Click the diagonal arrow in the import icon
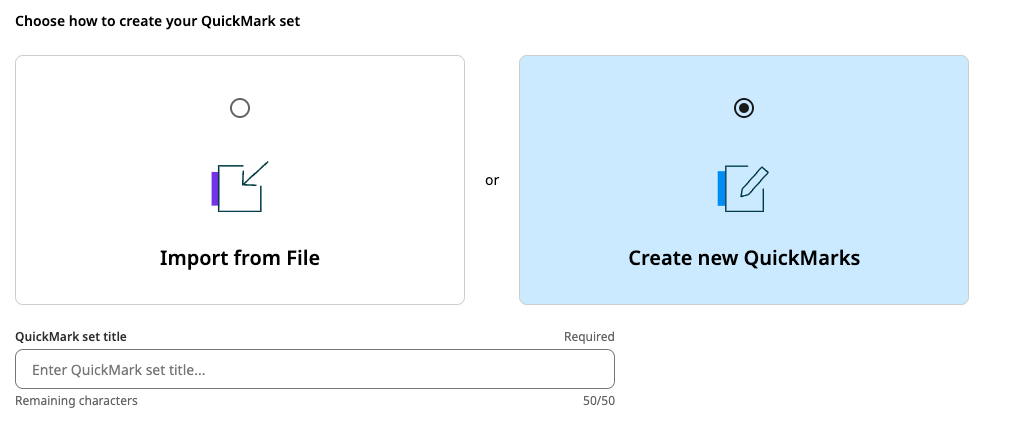Screen dimensions: 1013x426 (x=254, y=175)
